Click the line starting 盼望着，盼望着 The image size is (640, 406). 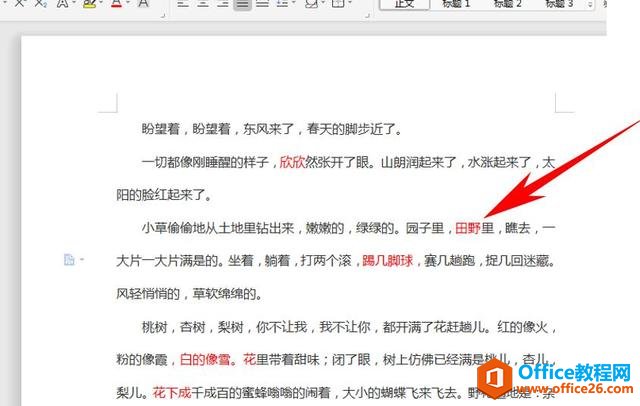pyautogui.click(x=272, y=129)
